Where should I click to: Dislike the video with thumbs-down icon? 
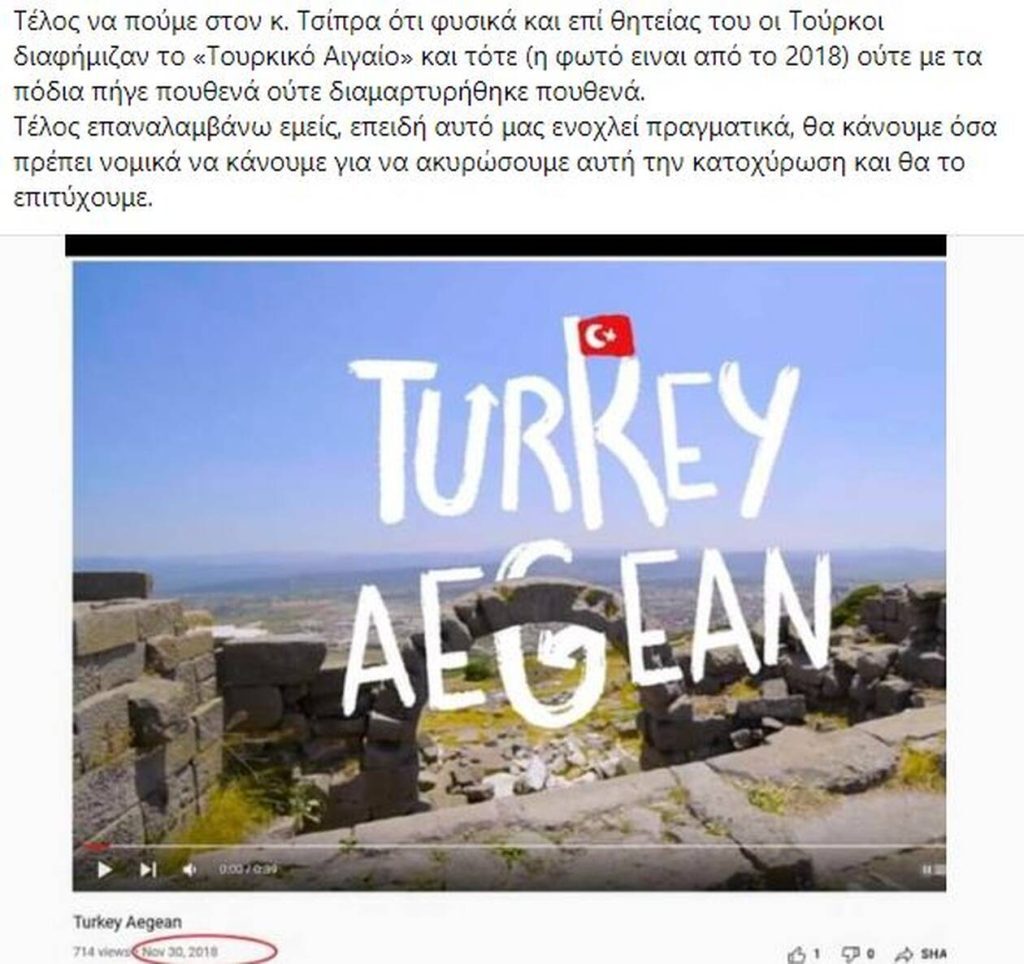[851, 954]
